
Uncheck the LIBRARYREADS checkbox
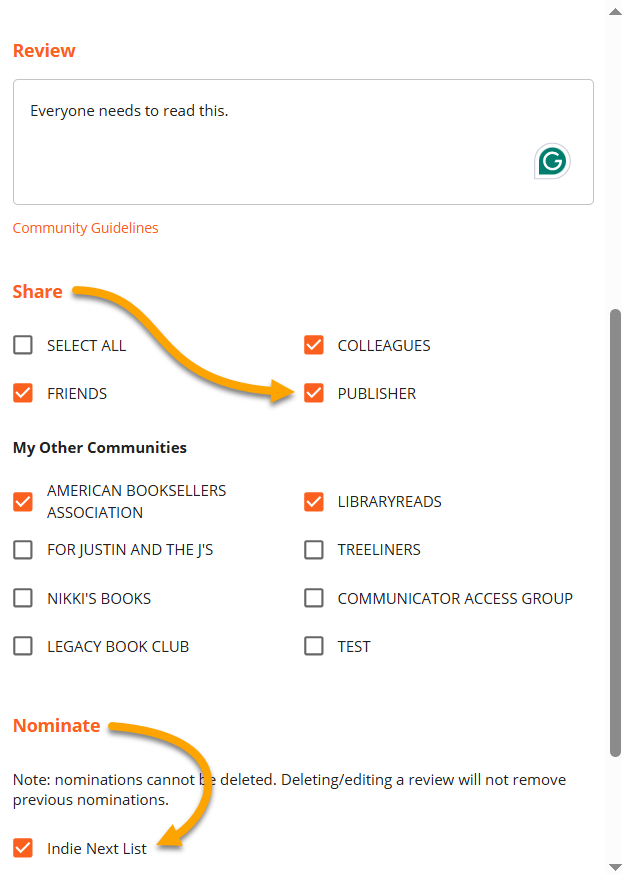point(314,502)
